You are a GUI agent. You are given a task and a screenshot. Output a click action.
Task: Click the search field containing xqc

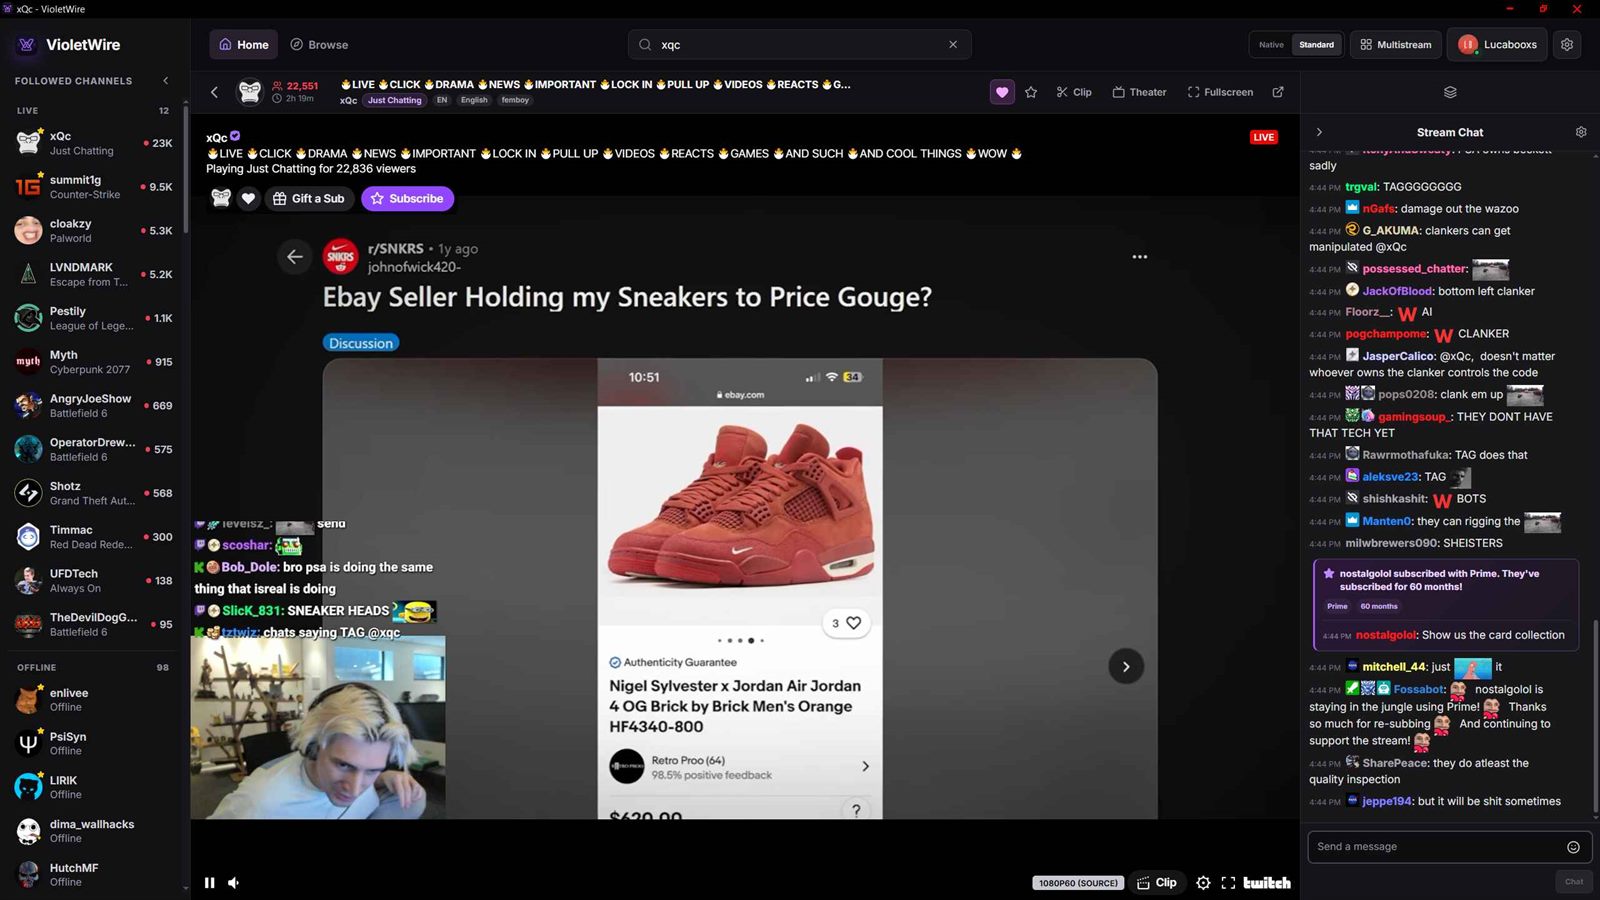pyautogui.click(x=799, y=45)
